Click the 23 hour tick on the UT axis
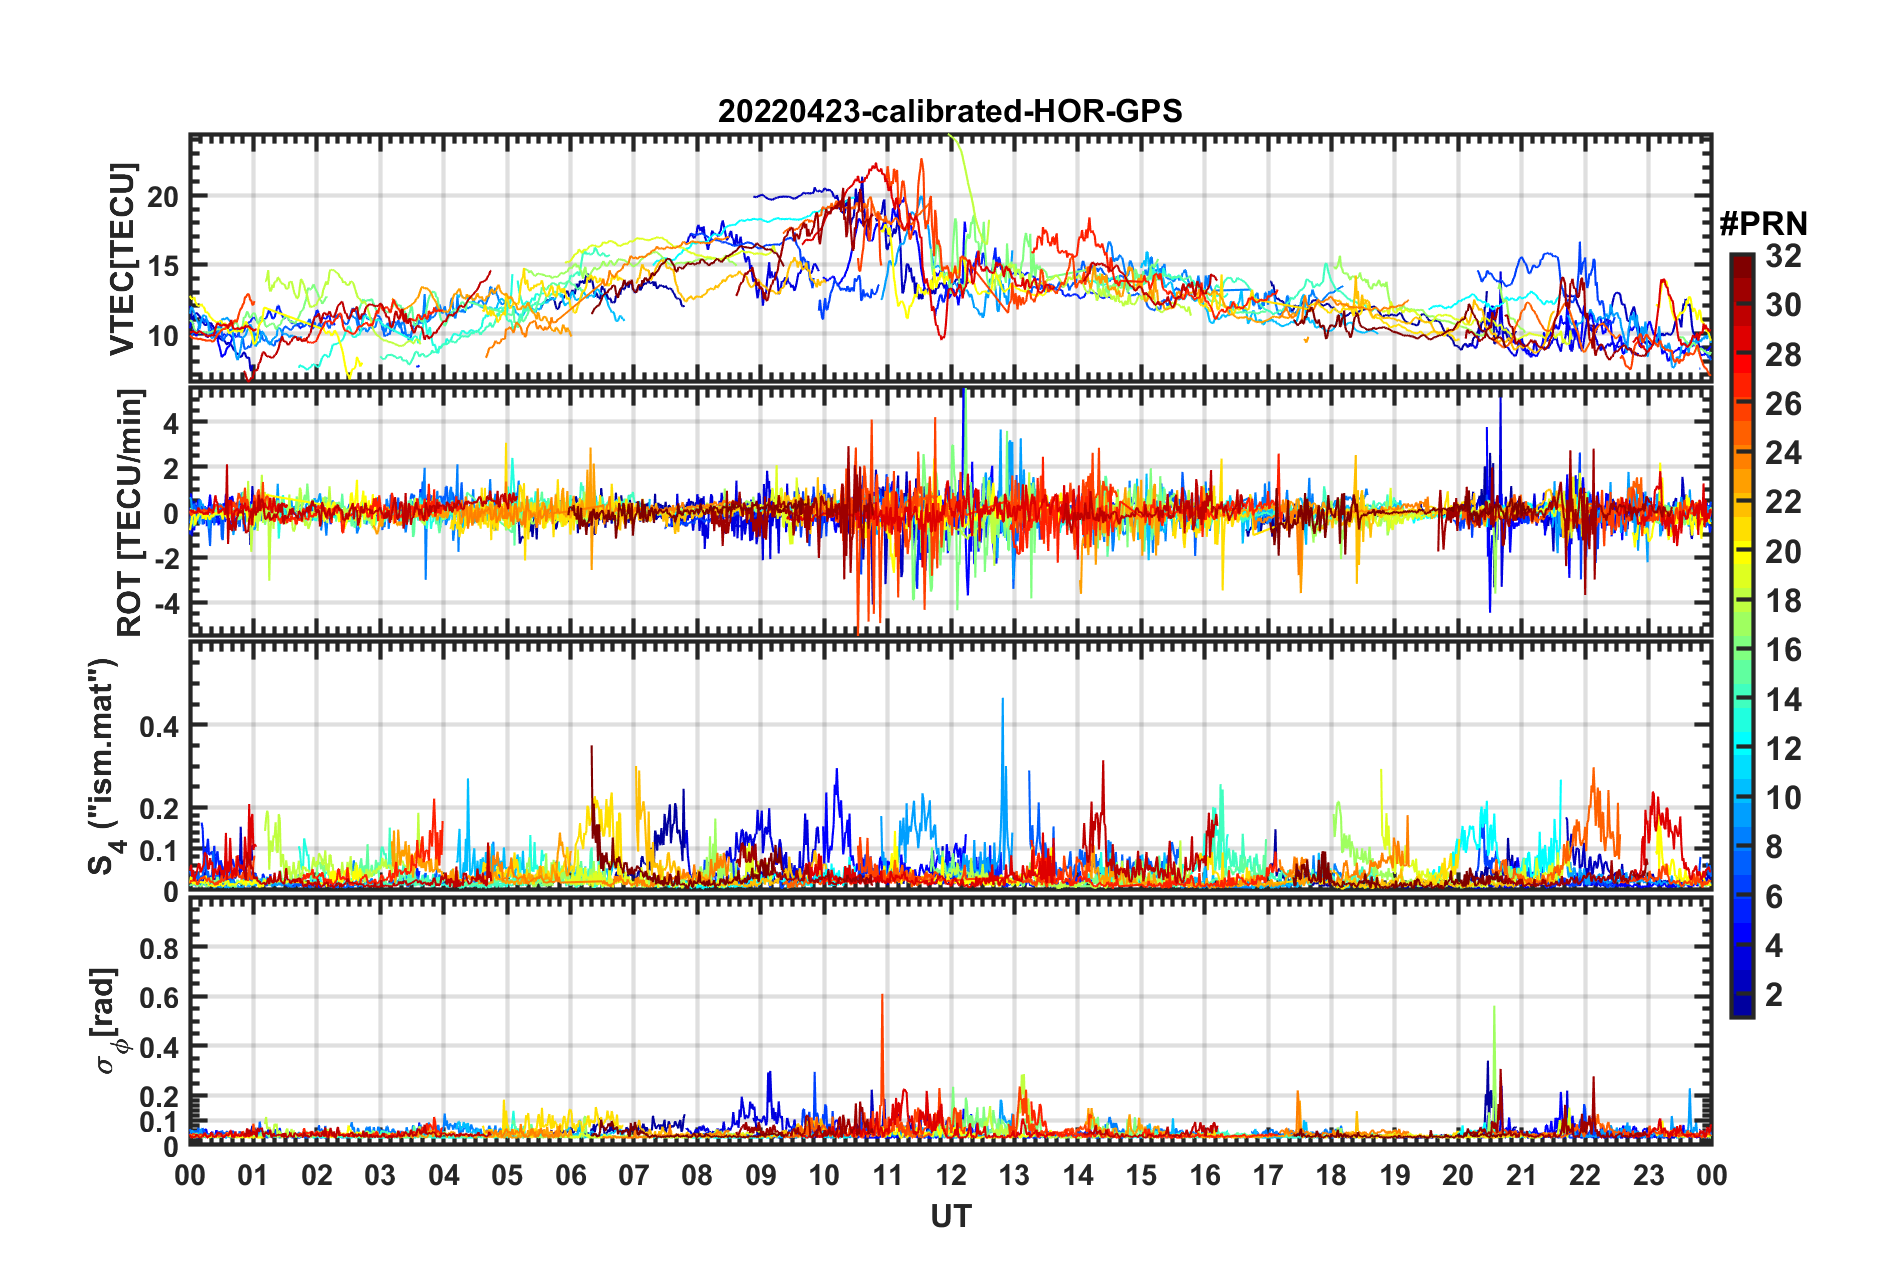 (x=1649, y=1175)
